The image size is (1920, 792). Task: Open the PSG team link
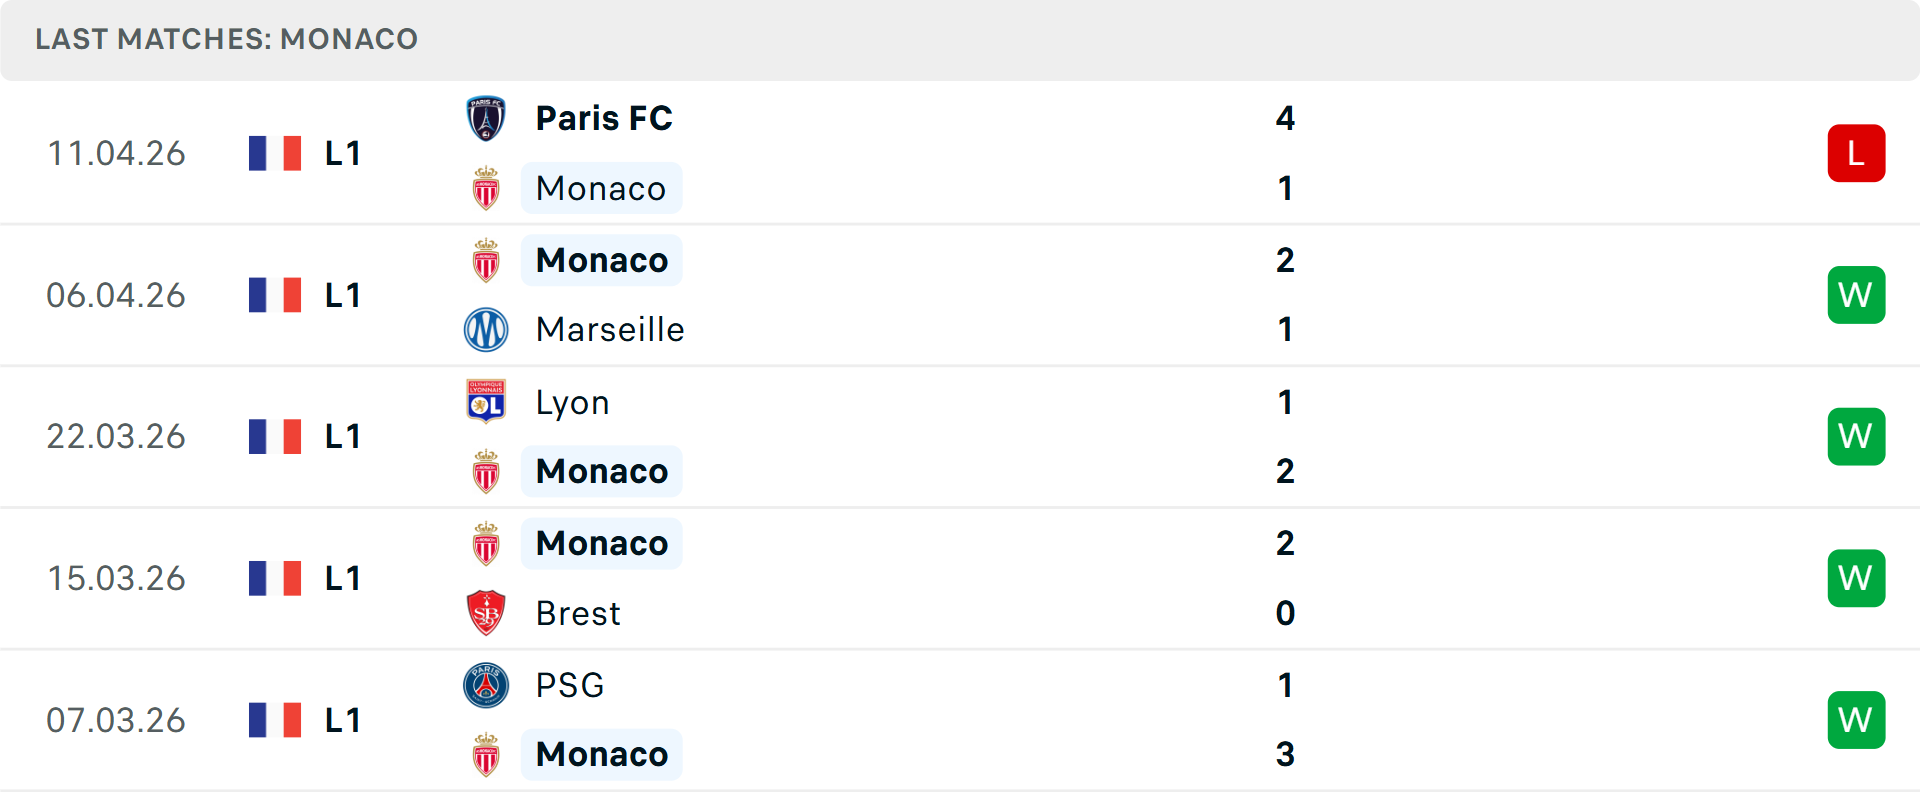pos(570,685)
